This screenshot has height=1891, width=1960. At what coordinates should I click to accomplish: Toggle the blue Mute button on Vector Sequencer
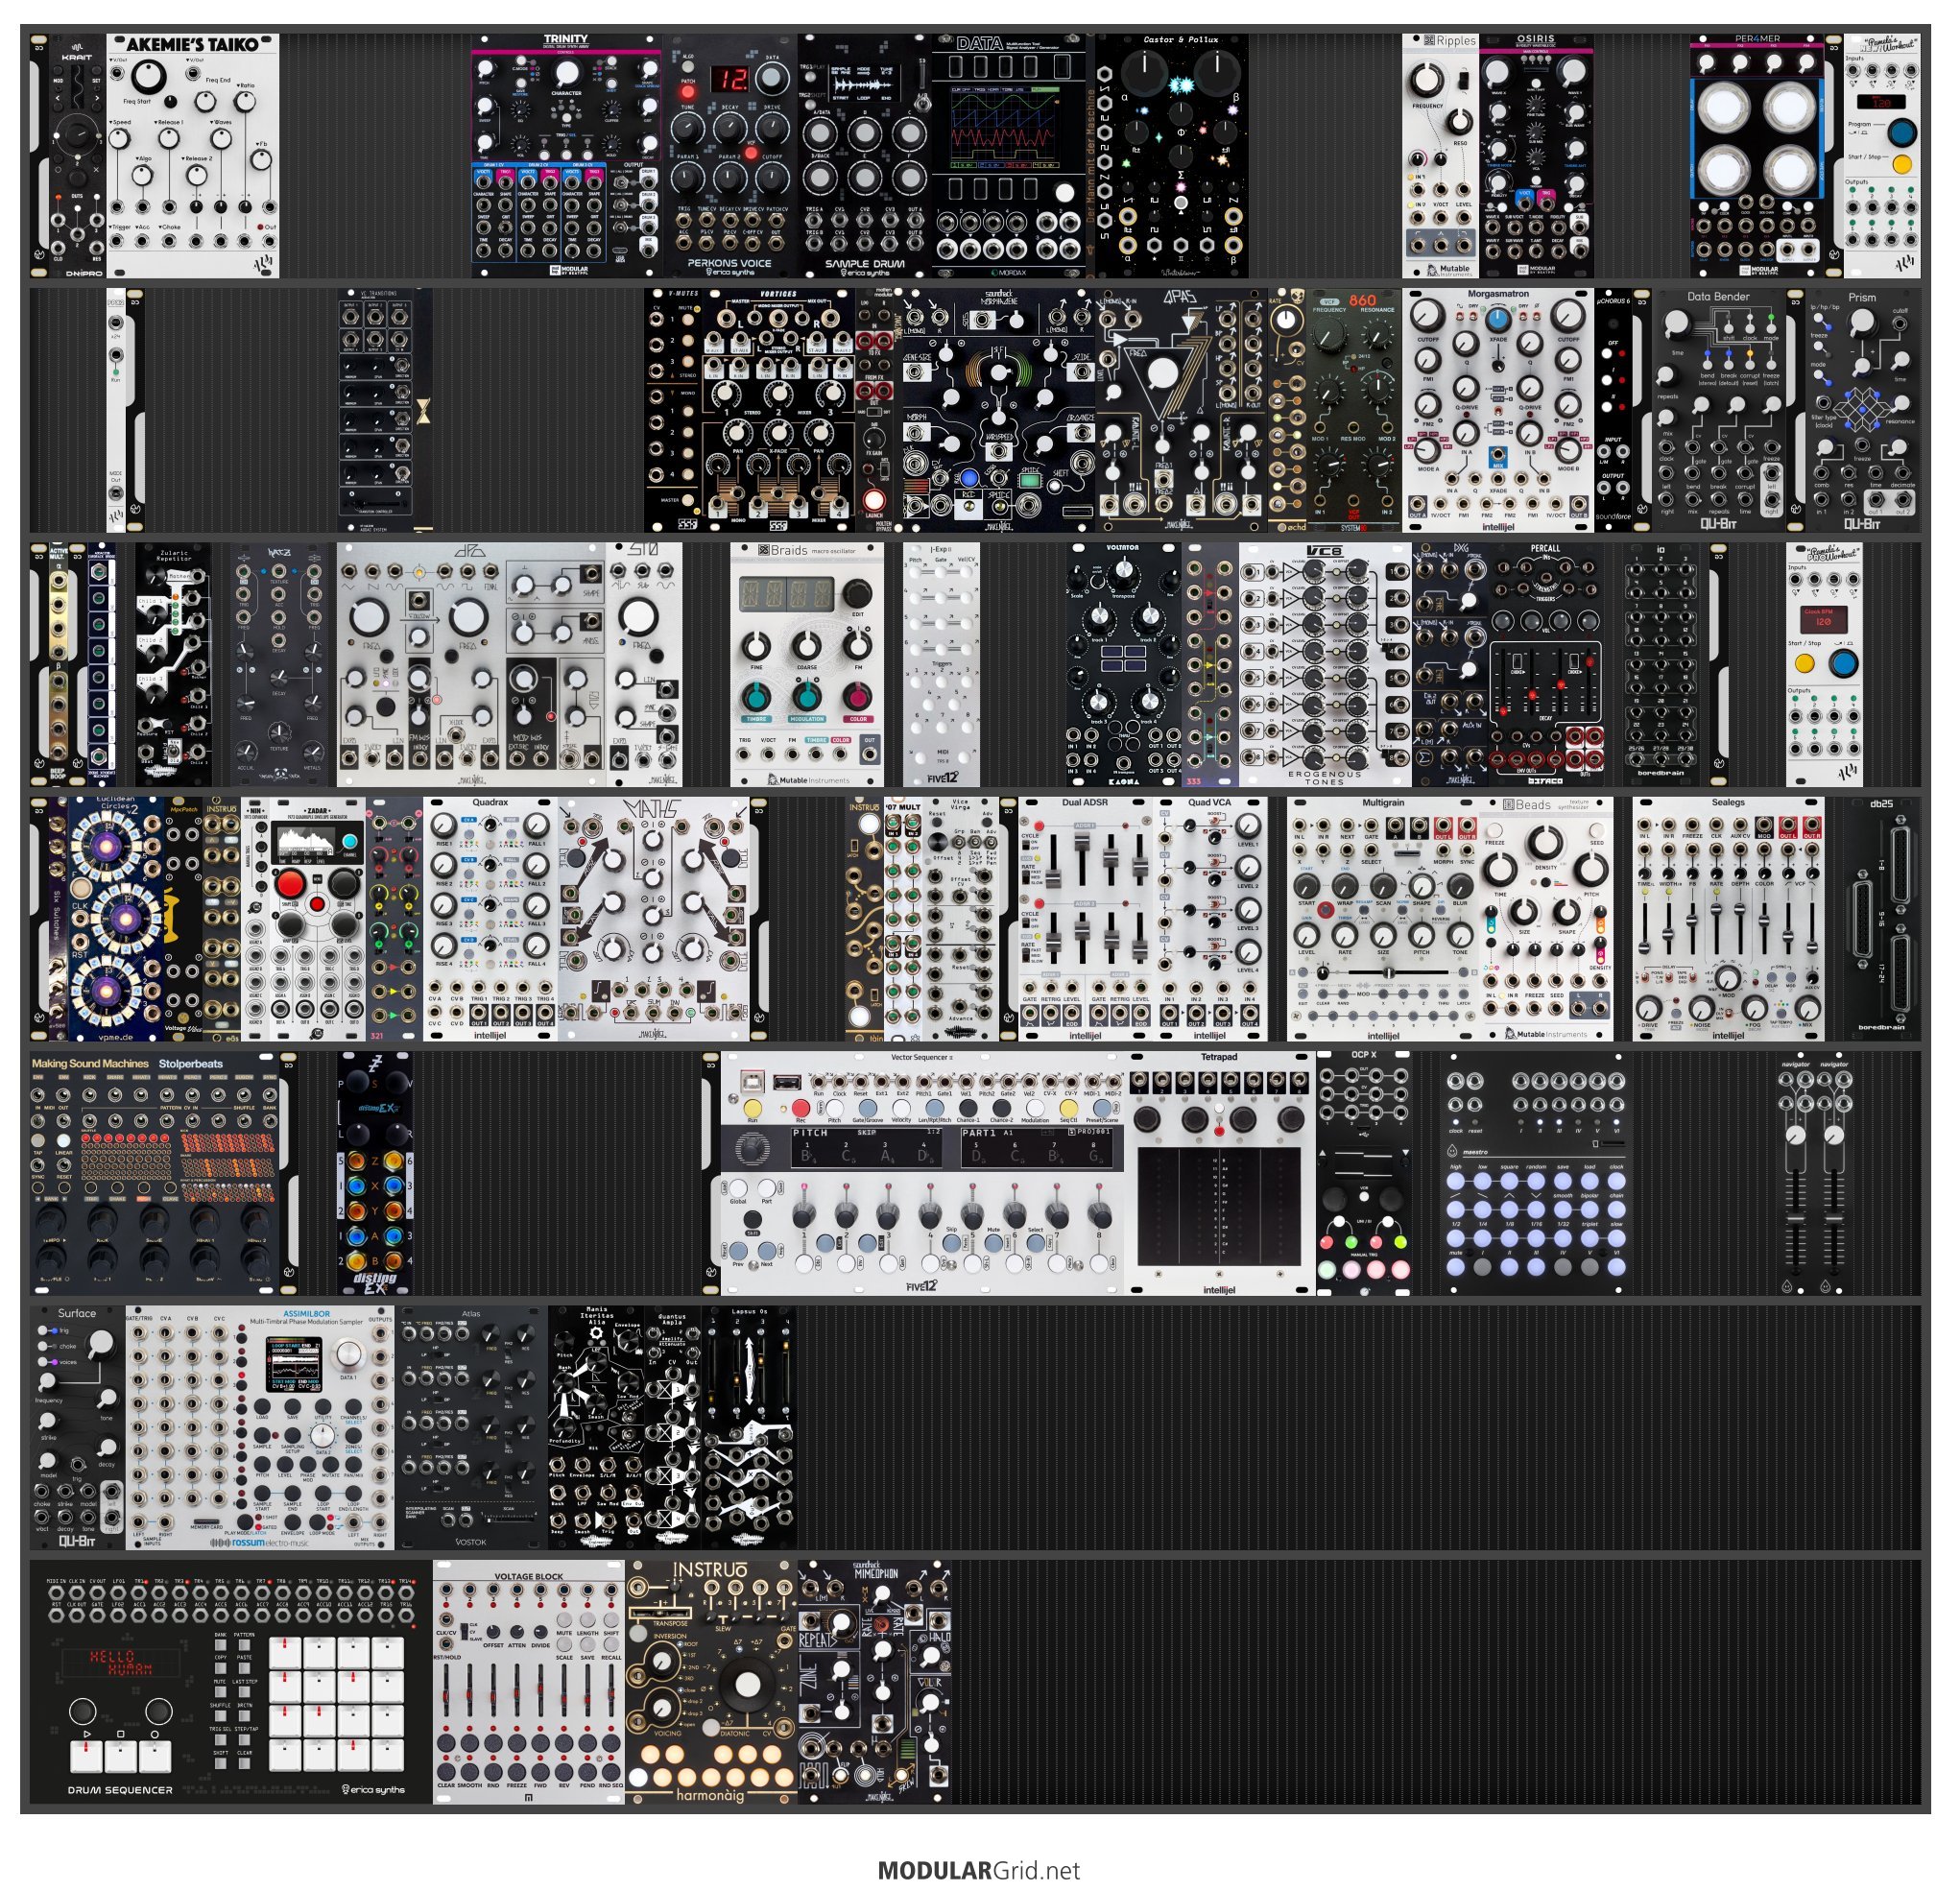pyautogui.click(x=993, y=1242)
